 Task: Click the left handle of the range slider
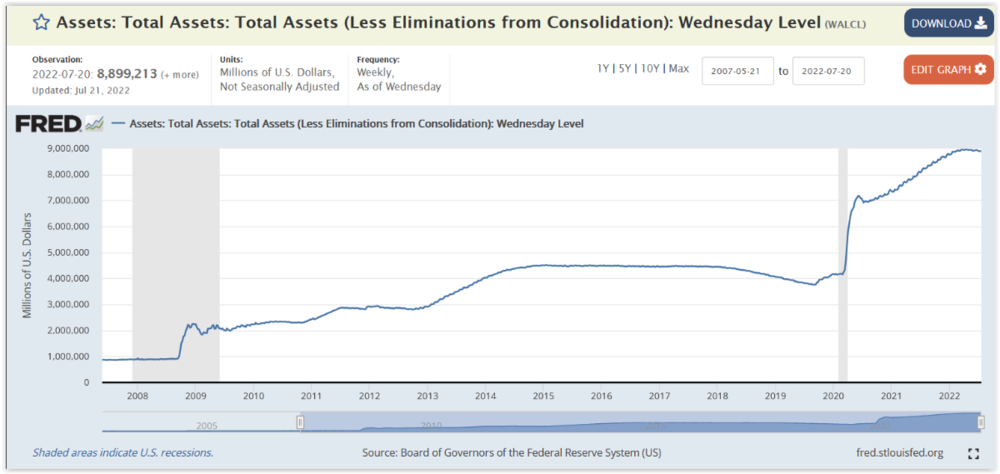coord(300,423)
